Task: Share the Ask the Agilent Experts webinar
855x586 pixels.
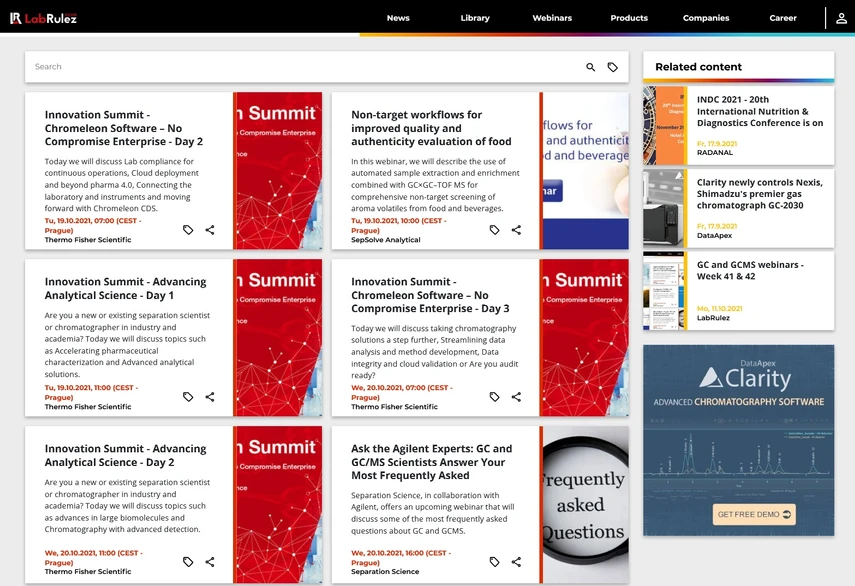Action: click(516, 562)
